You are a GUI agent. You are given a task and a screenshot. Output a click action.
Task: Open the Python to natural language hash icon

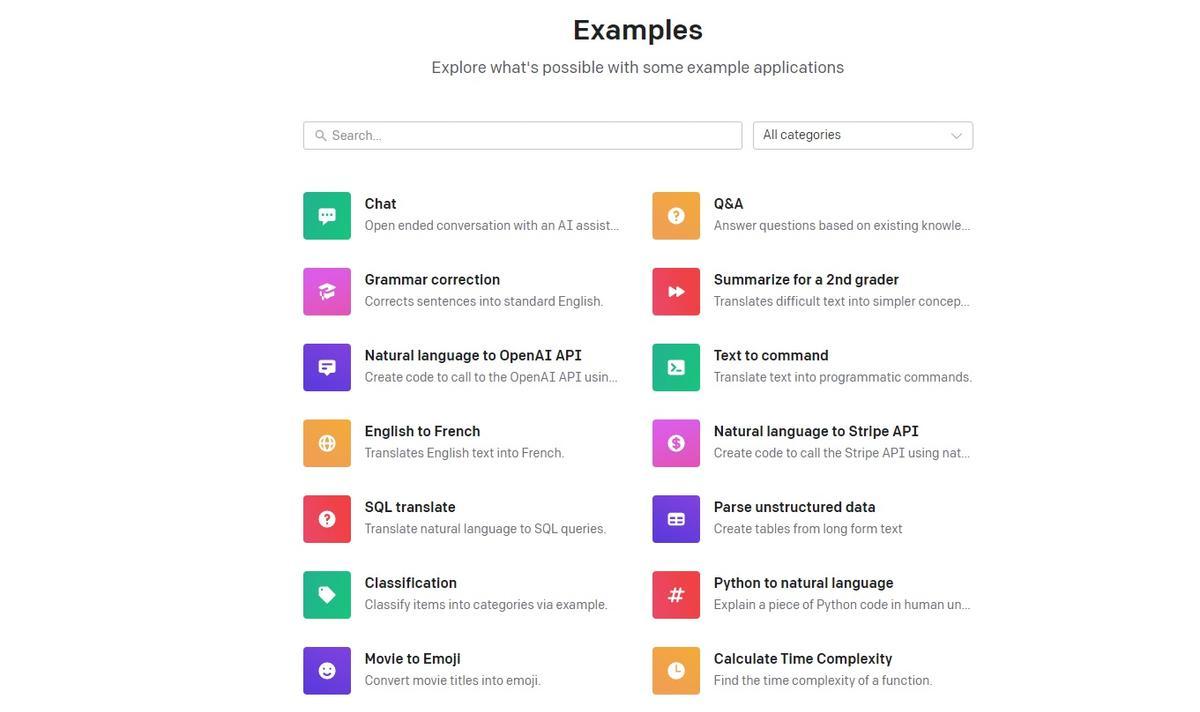coord(676,596)
